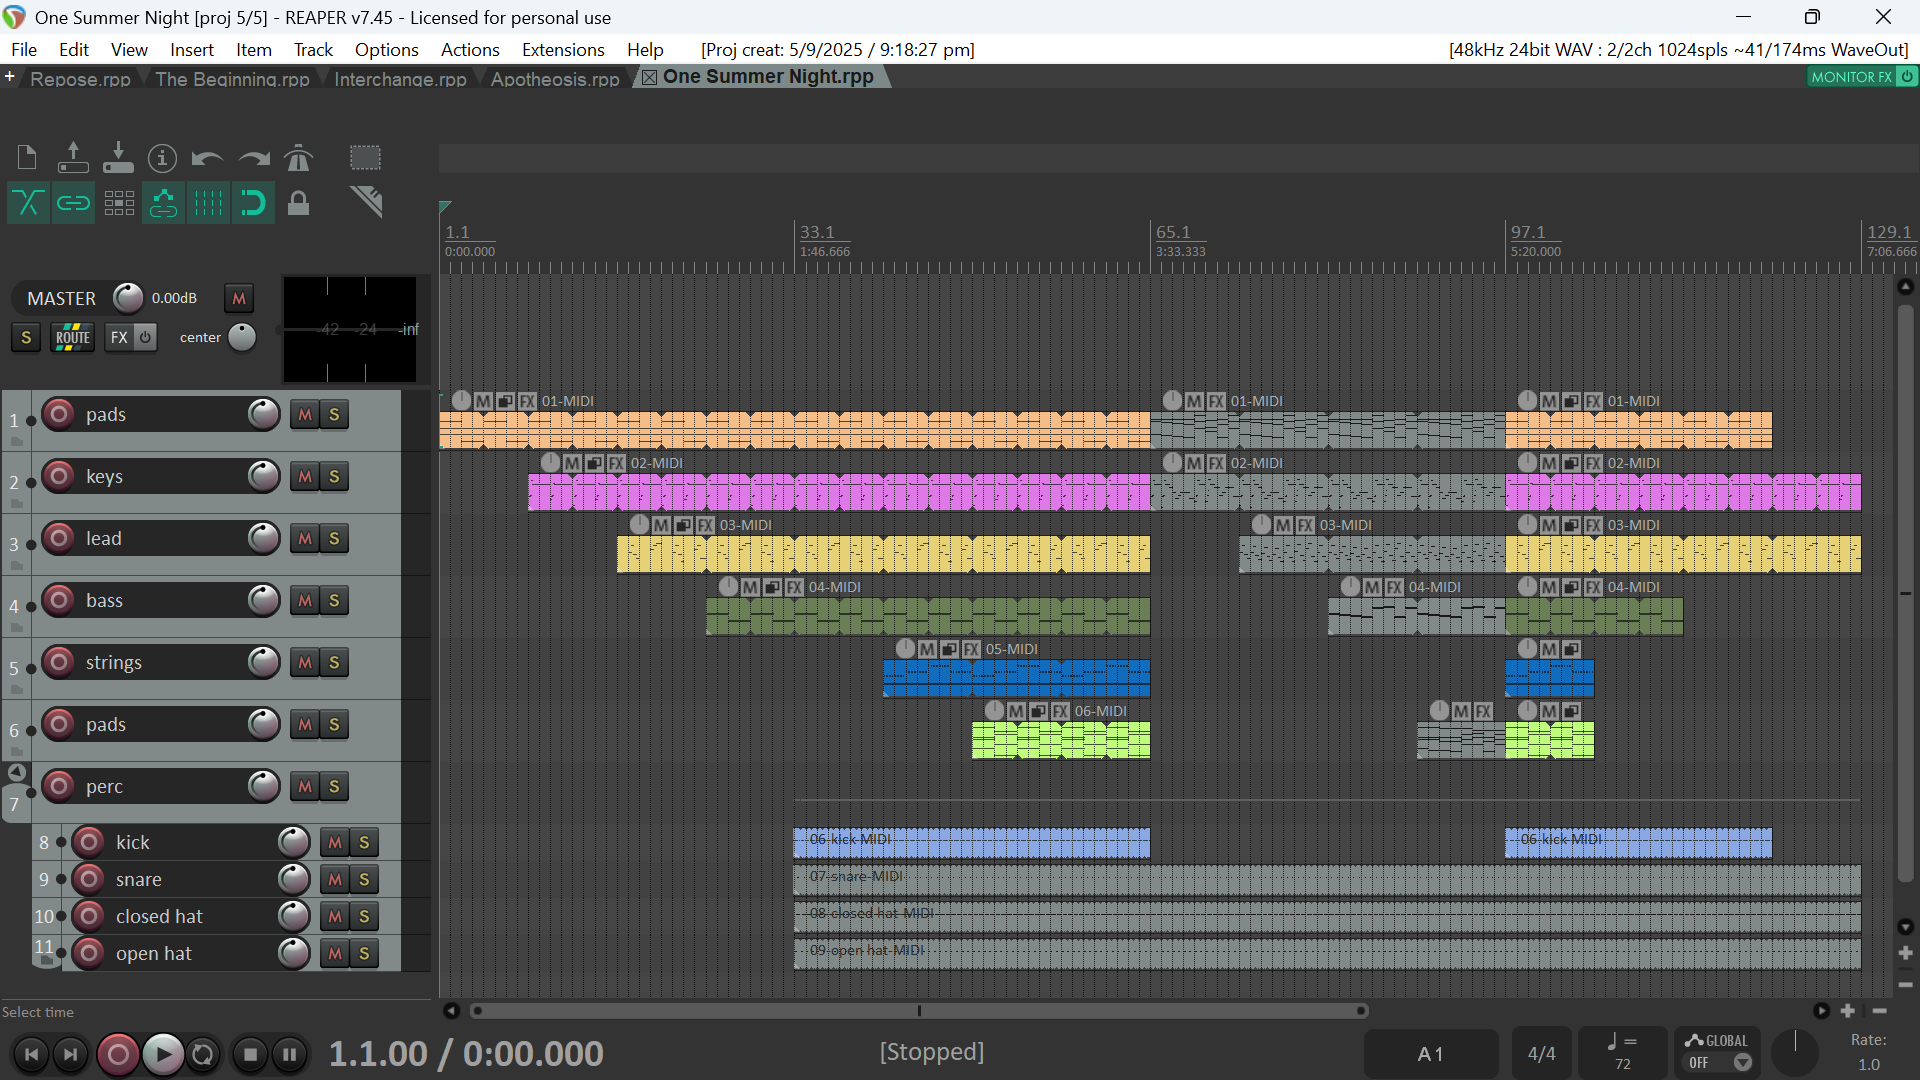Arm the strings track for recording
This screenshot has width=1920, height=1080.
point(59,662)
